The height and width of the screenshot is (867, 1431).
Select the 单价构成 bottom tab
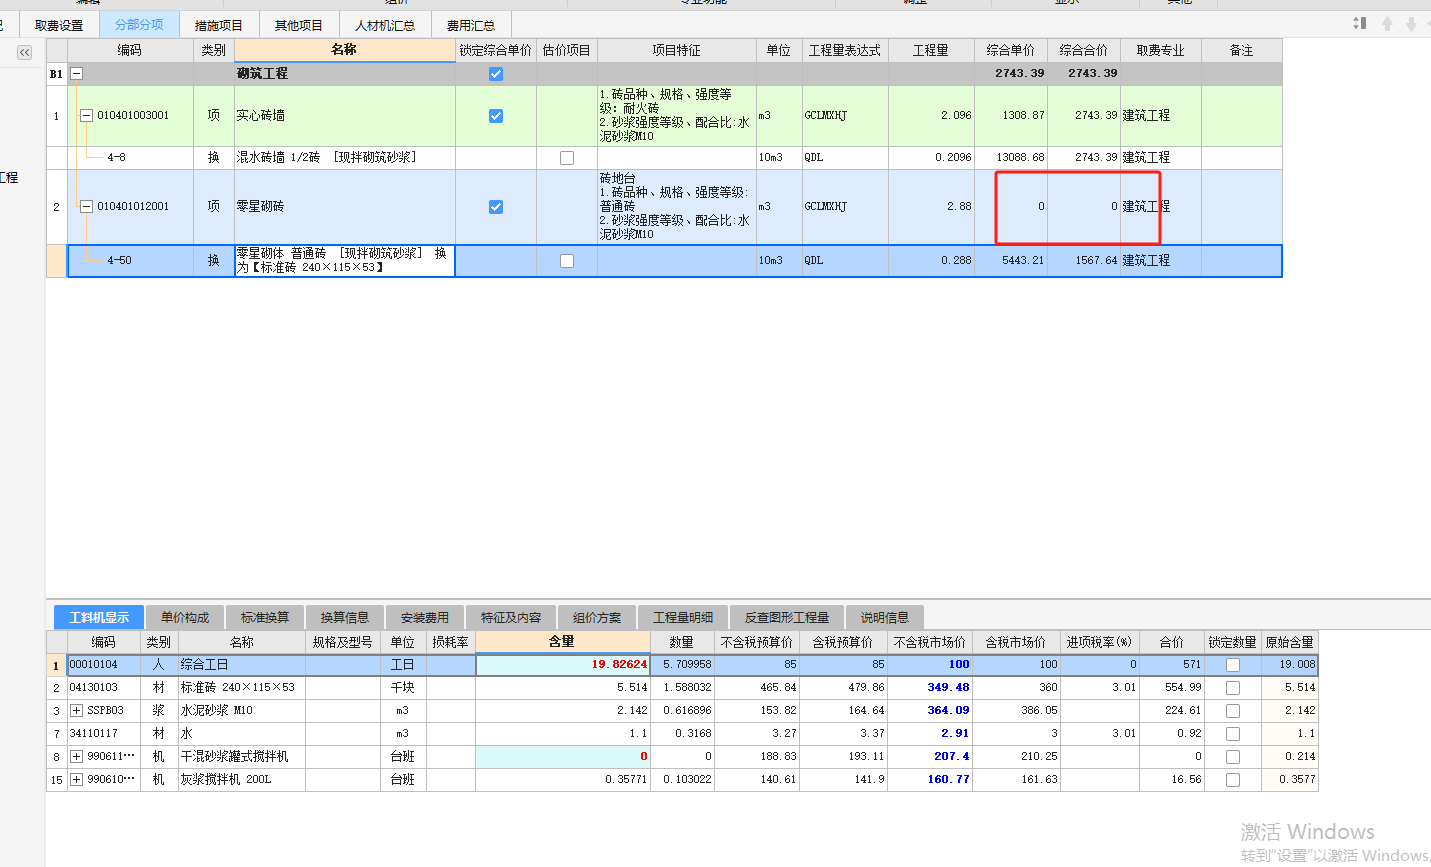pos(185,618)
